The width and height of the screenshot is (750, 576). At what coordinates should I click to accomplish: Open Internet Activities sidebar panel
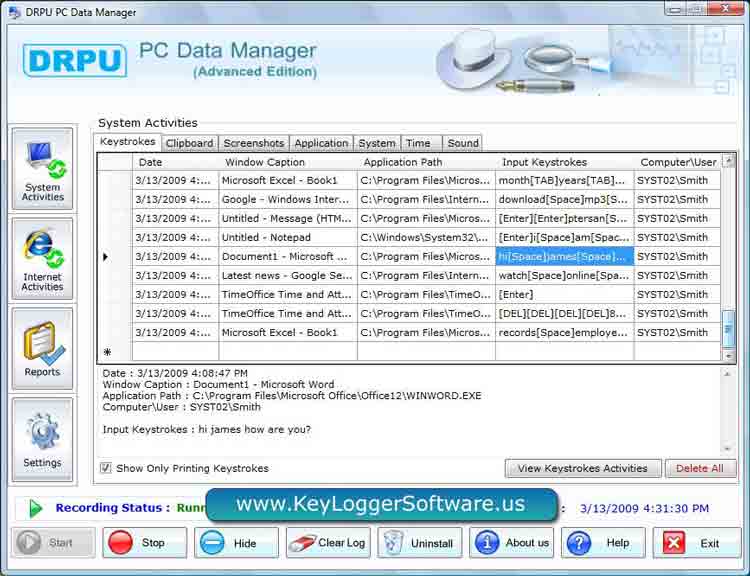(43, 259)
